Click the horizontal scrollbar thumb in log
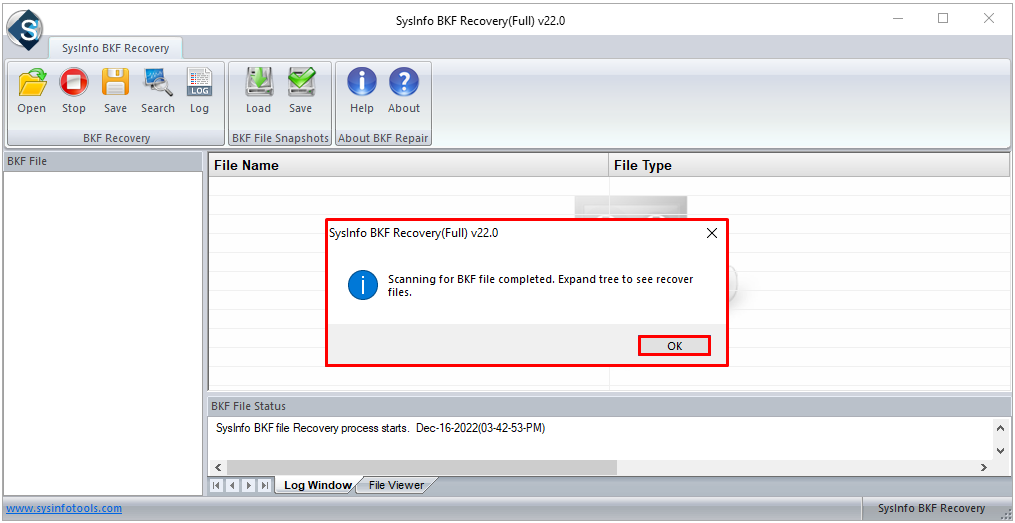Viewport: 1015px width, 523px height. click(422, 467)
